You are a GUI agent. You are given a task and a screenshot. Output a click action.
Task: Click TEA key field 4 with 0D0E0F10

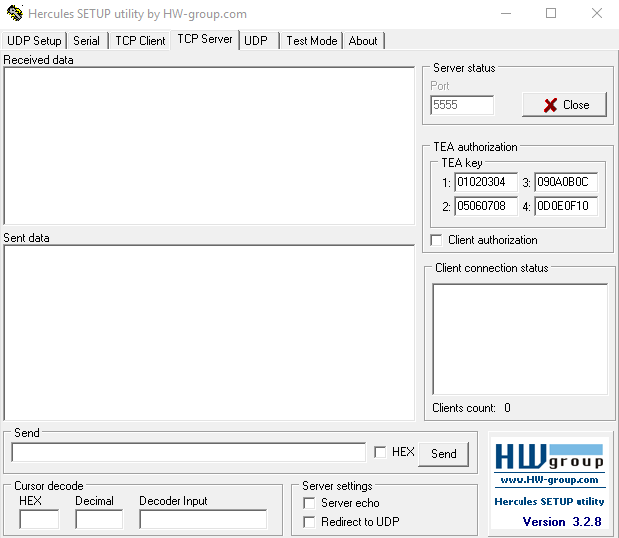pyautogui.click(x=566, y=206)
